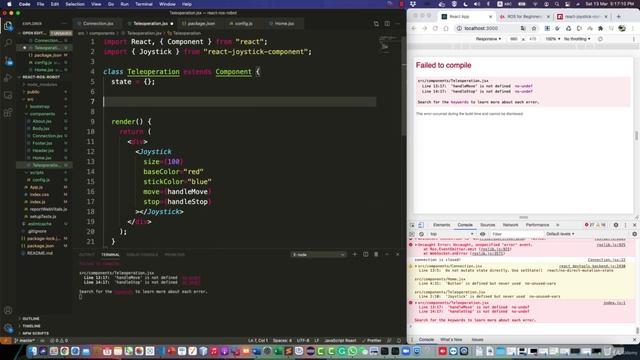Open the Chrome profile avatar

tap(622, 28)
